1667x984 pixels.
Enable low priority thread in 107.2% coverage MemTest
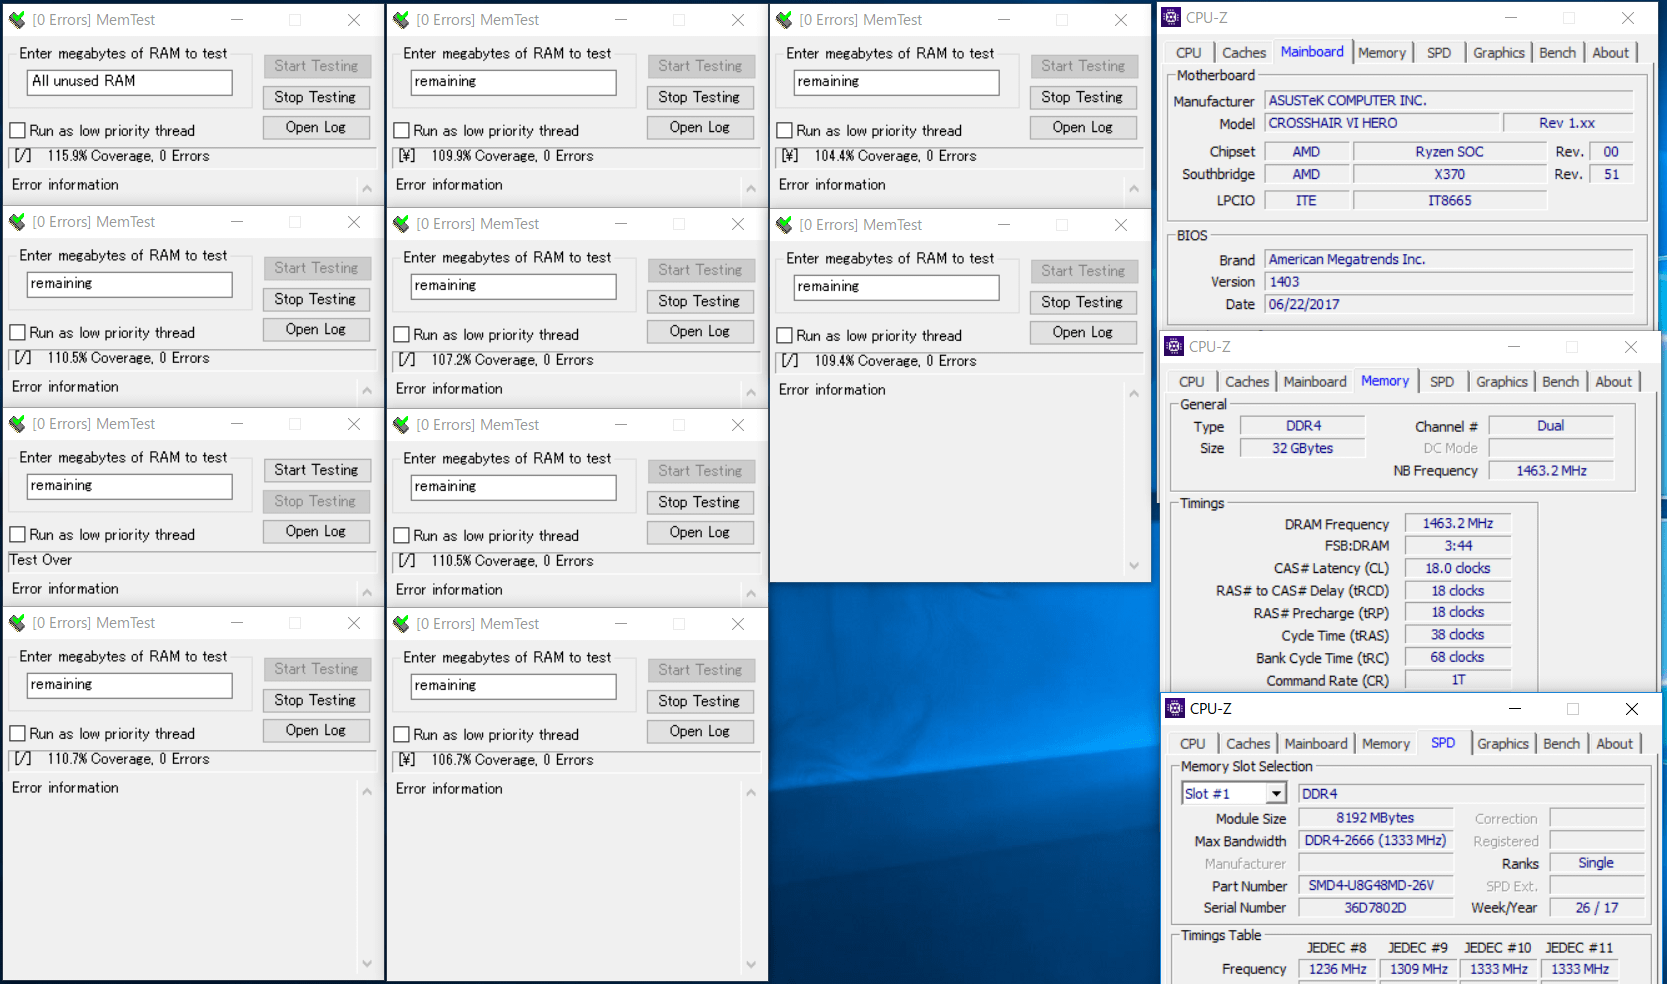[401, 335]
